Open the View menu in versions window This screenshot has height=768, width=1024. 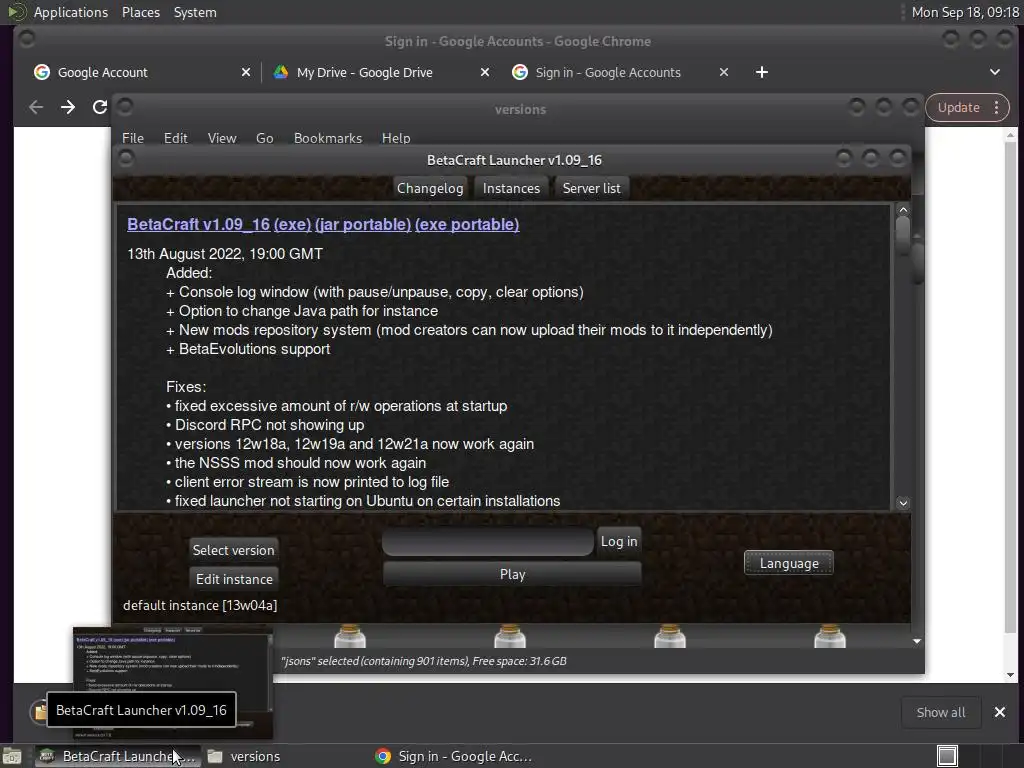coord(221,138)
